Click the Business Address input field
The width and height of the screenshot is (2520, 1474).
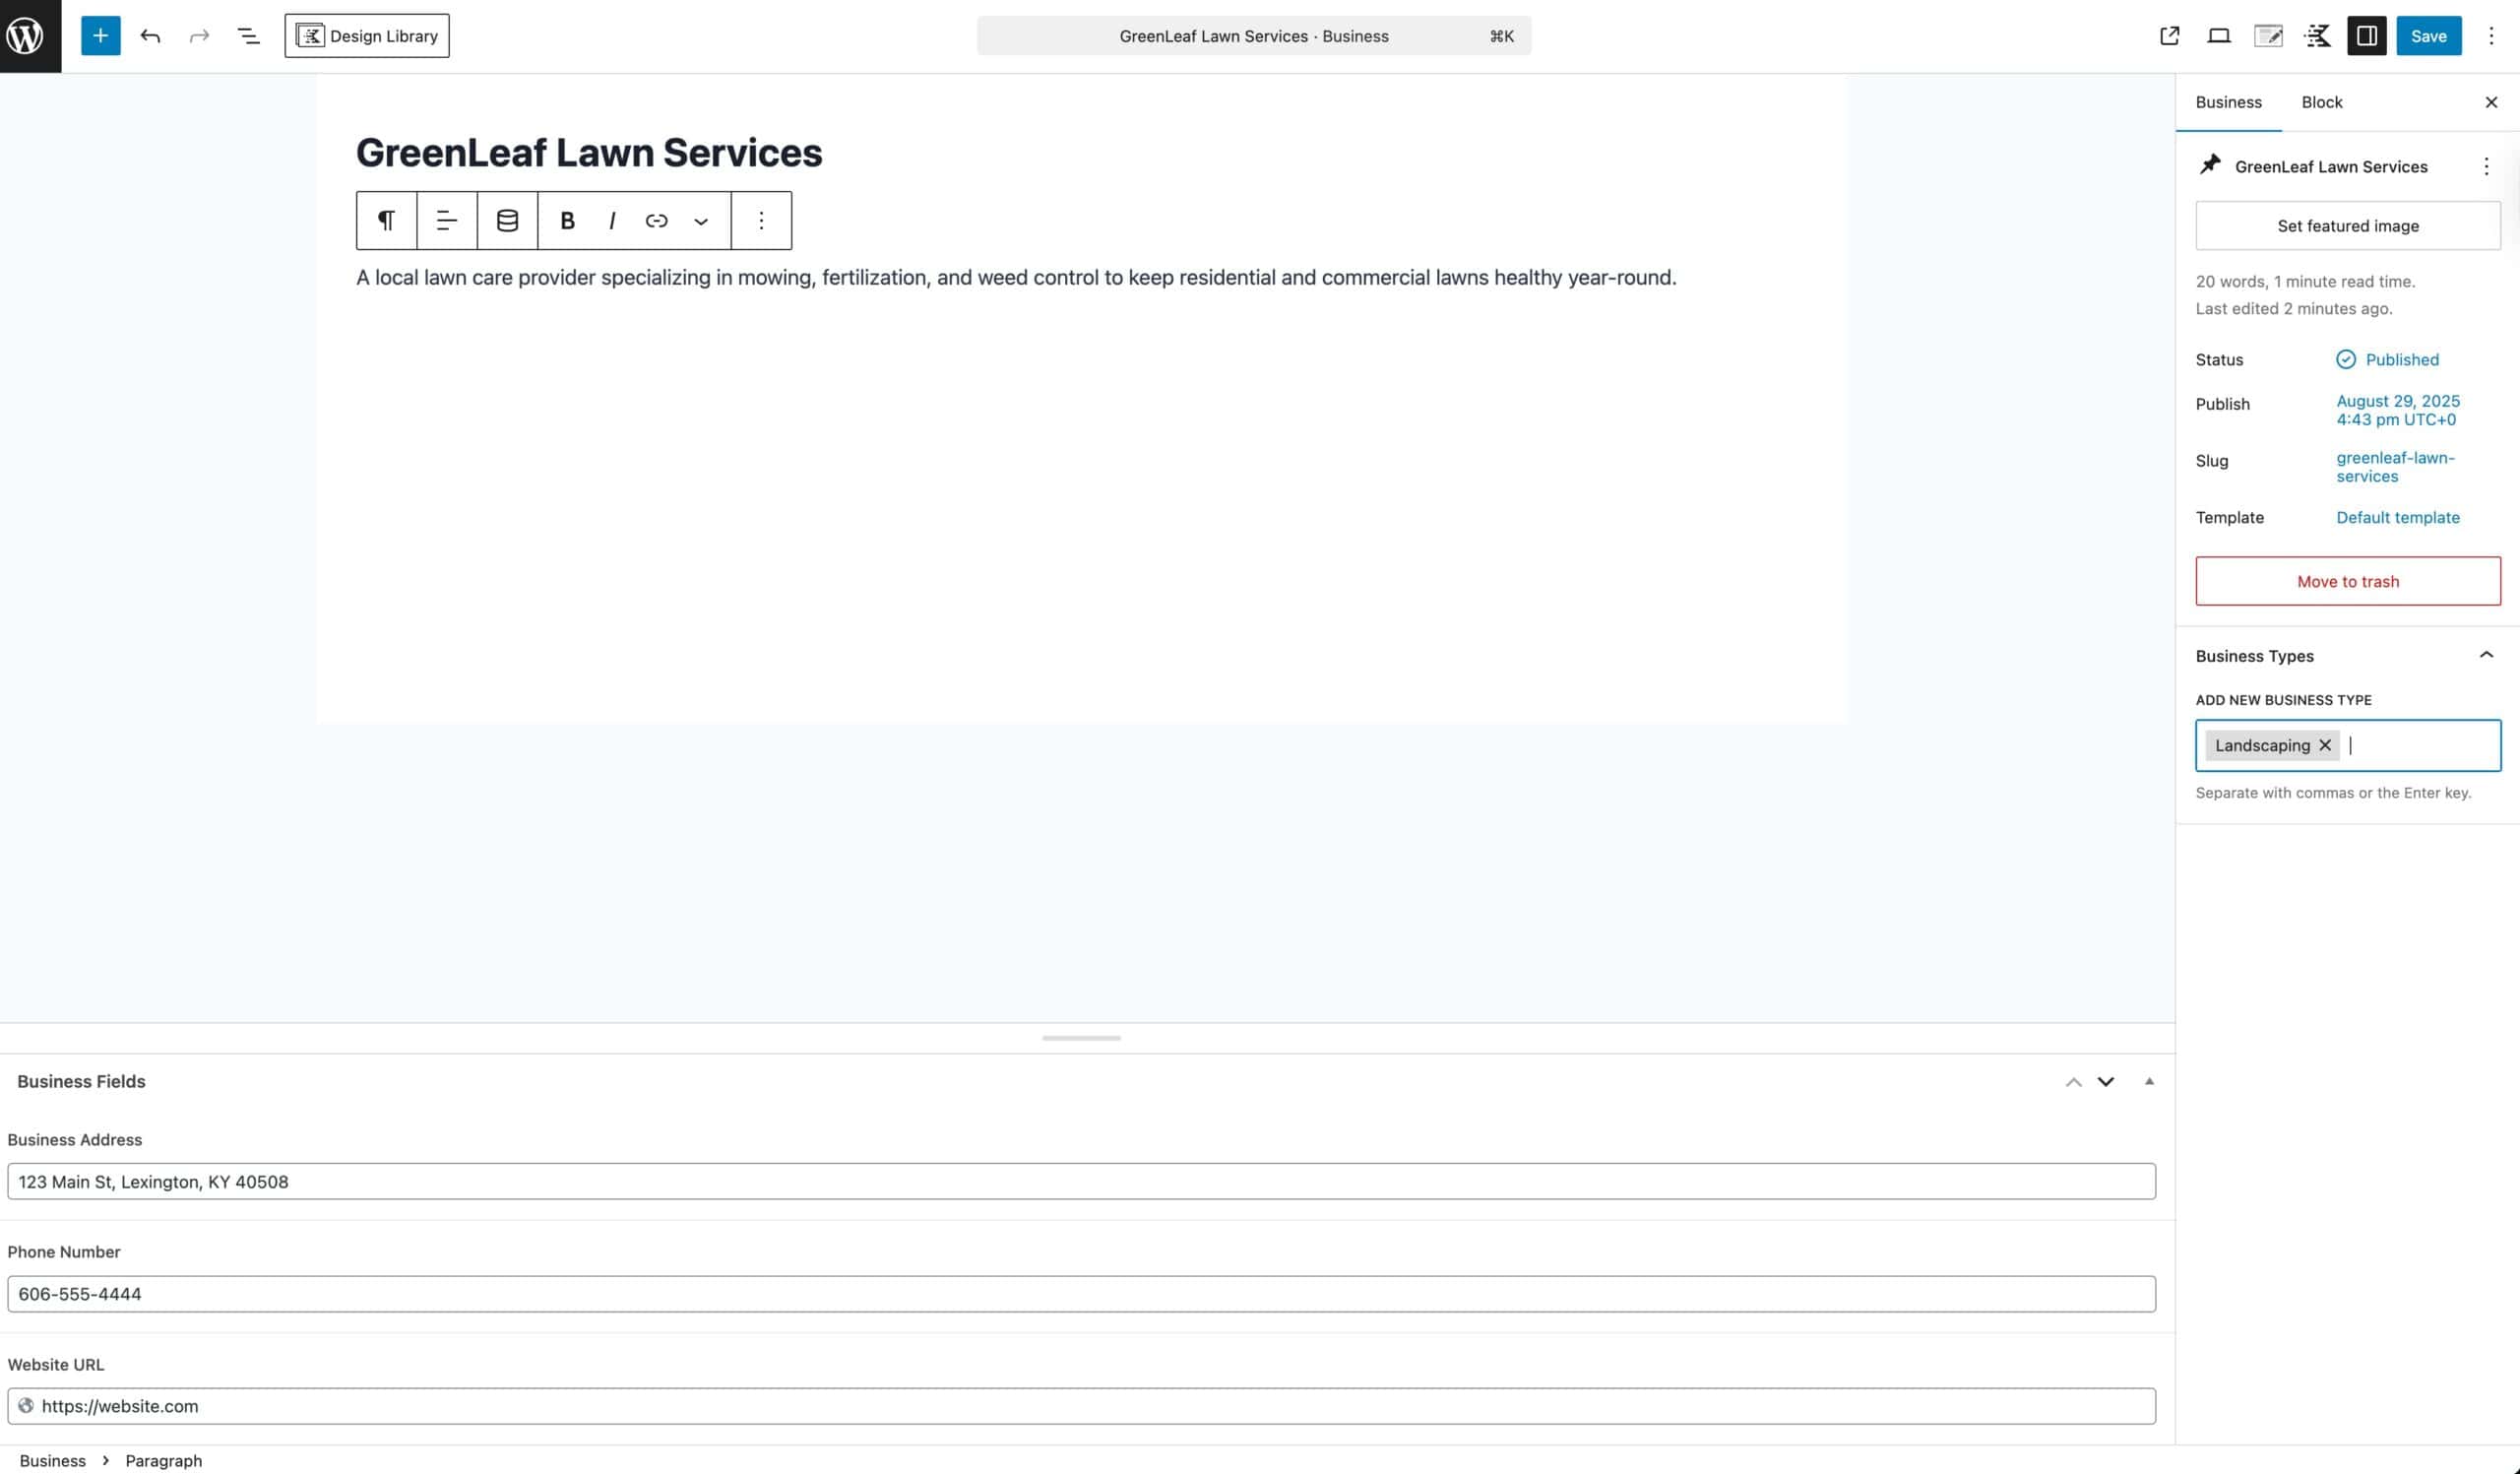pyautogui.click(x=1081, y=1181)
